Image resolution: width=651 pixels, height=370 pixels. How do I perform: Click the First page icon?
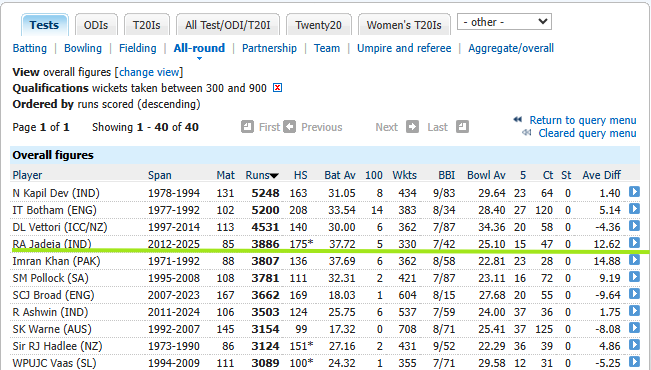click(x=247, y=127)
